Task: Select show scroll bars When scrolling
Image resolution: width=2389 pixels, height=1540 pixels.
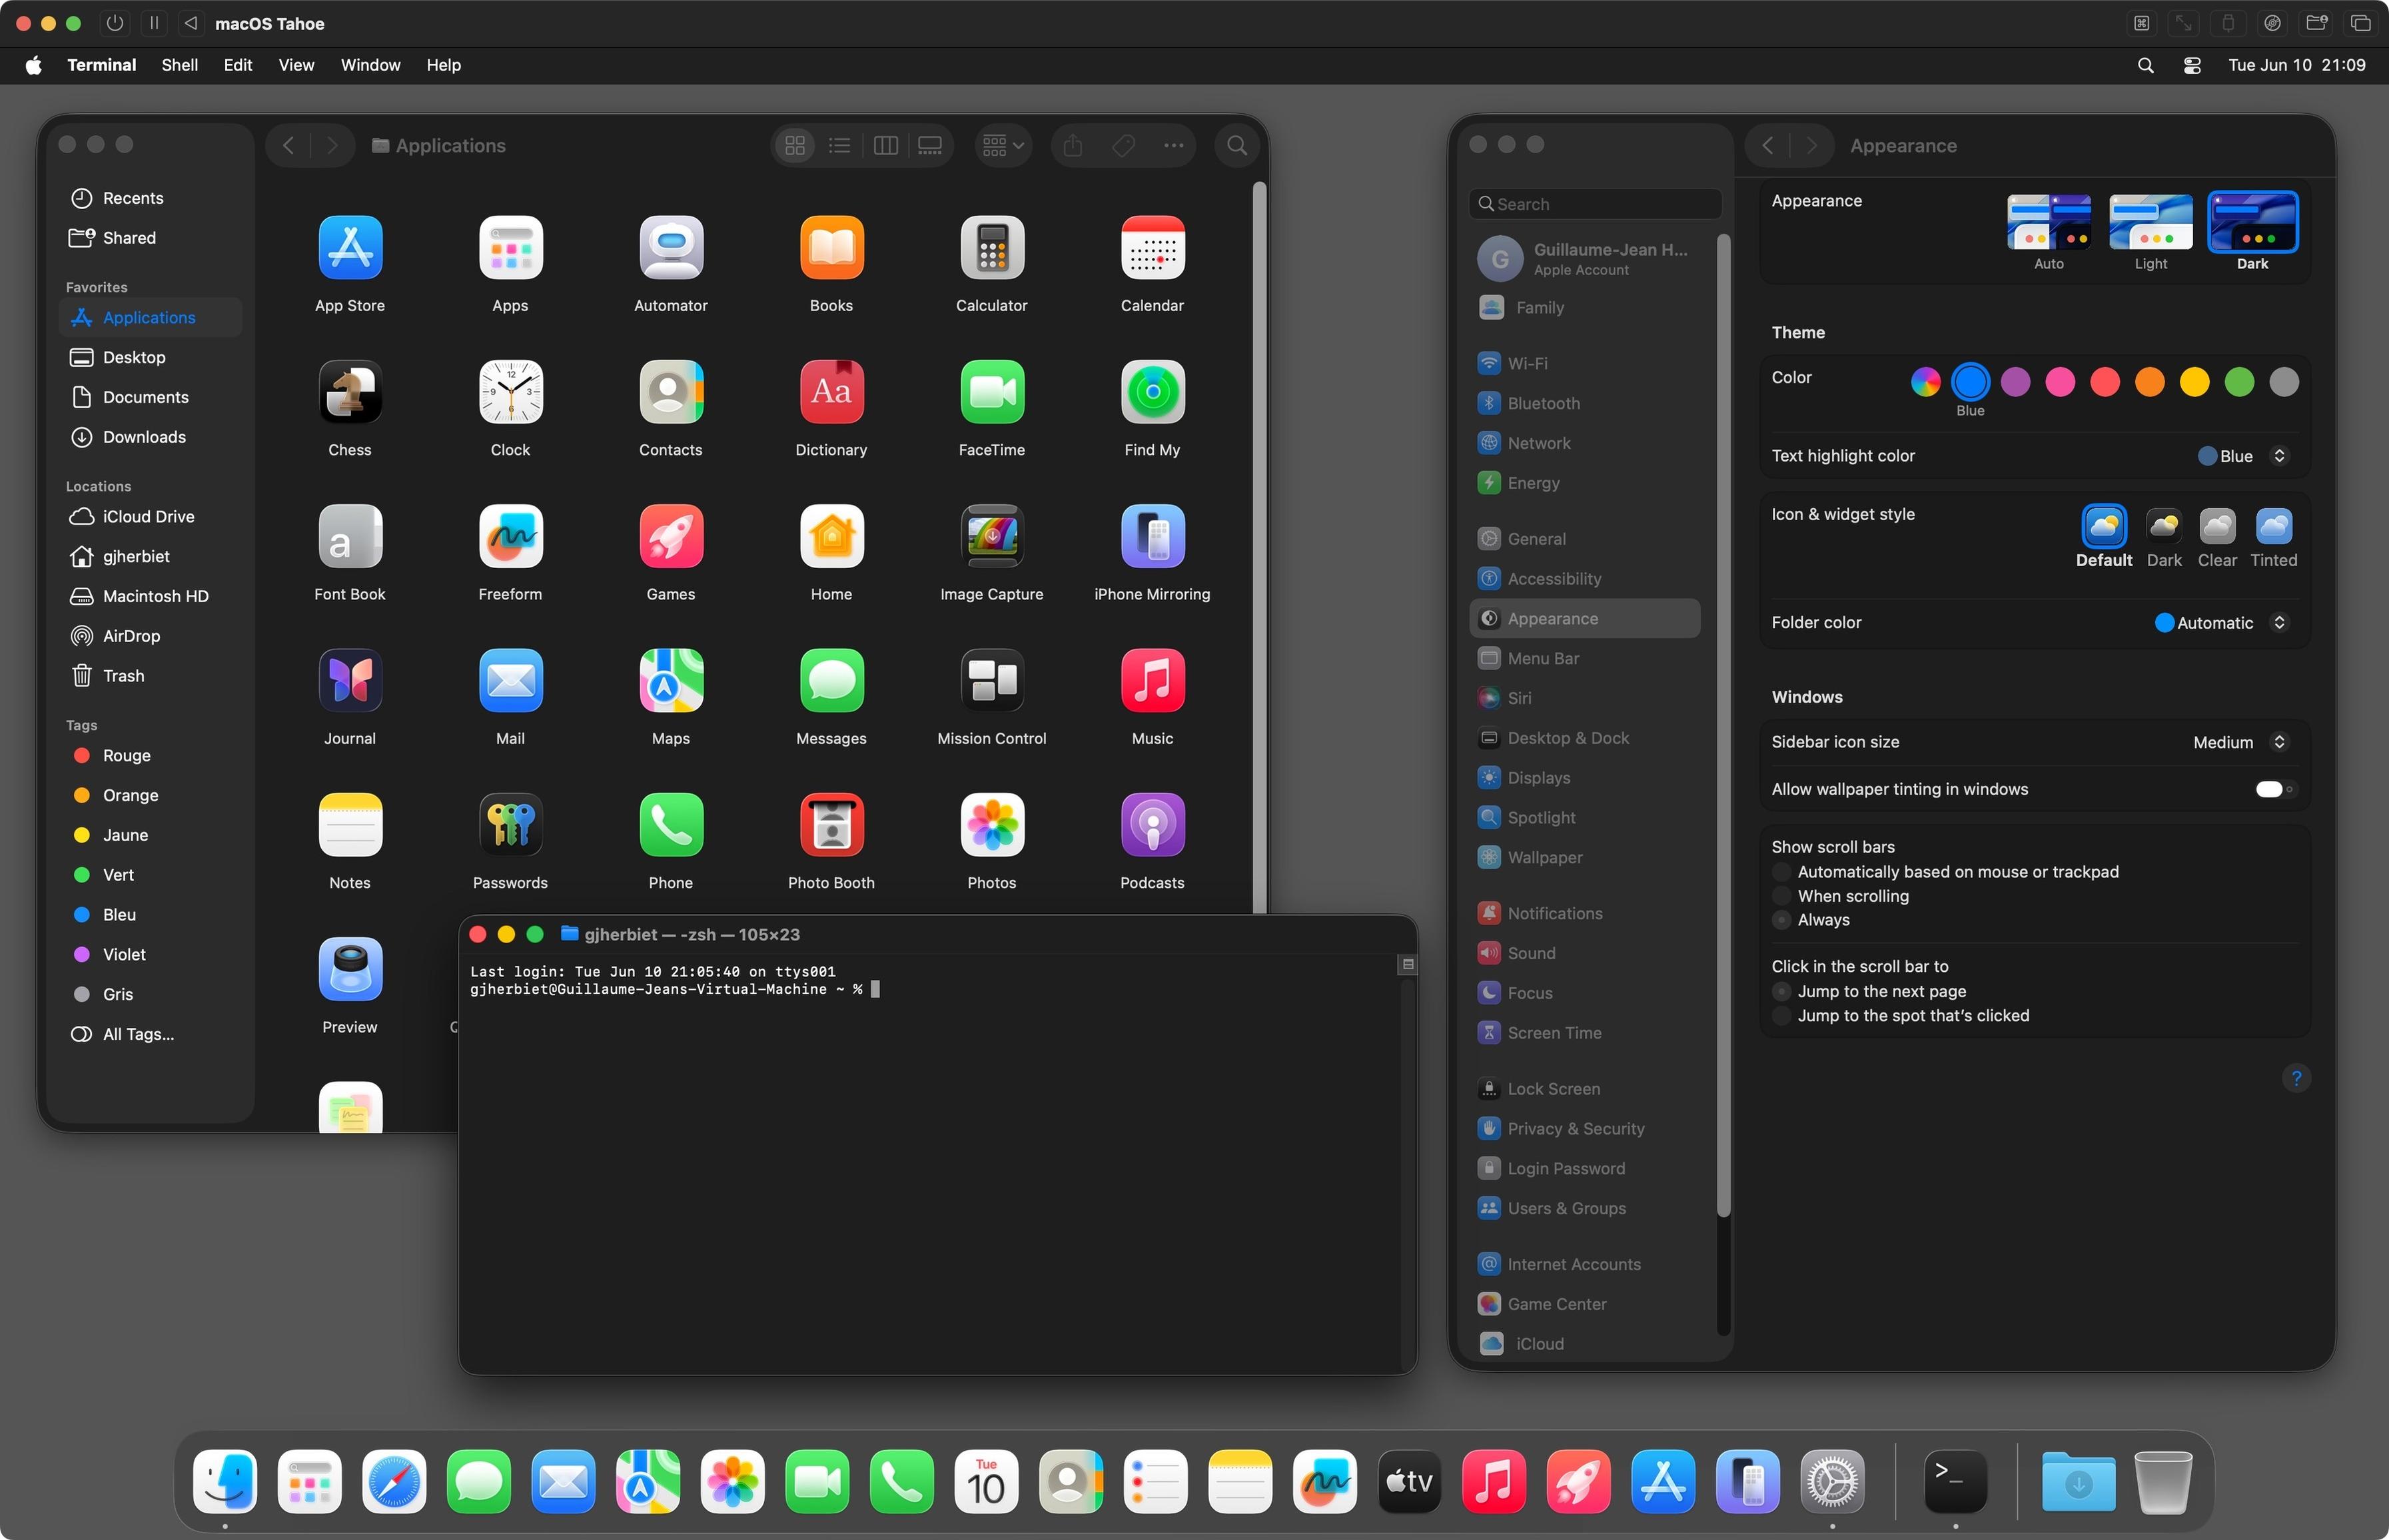Action: (1781, 896)
